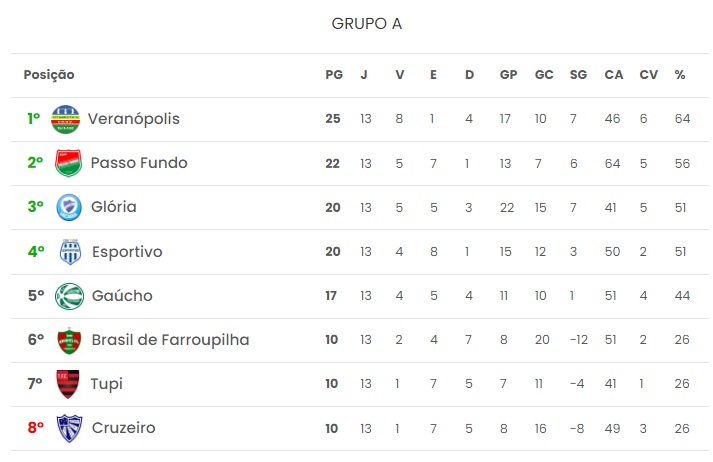Open the Veranópolis team name
This screenshot has width=713, height=462.
134,119
